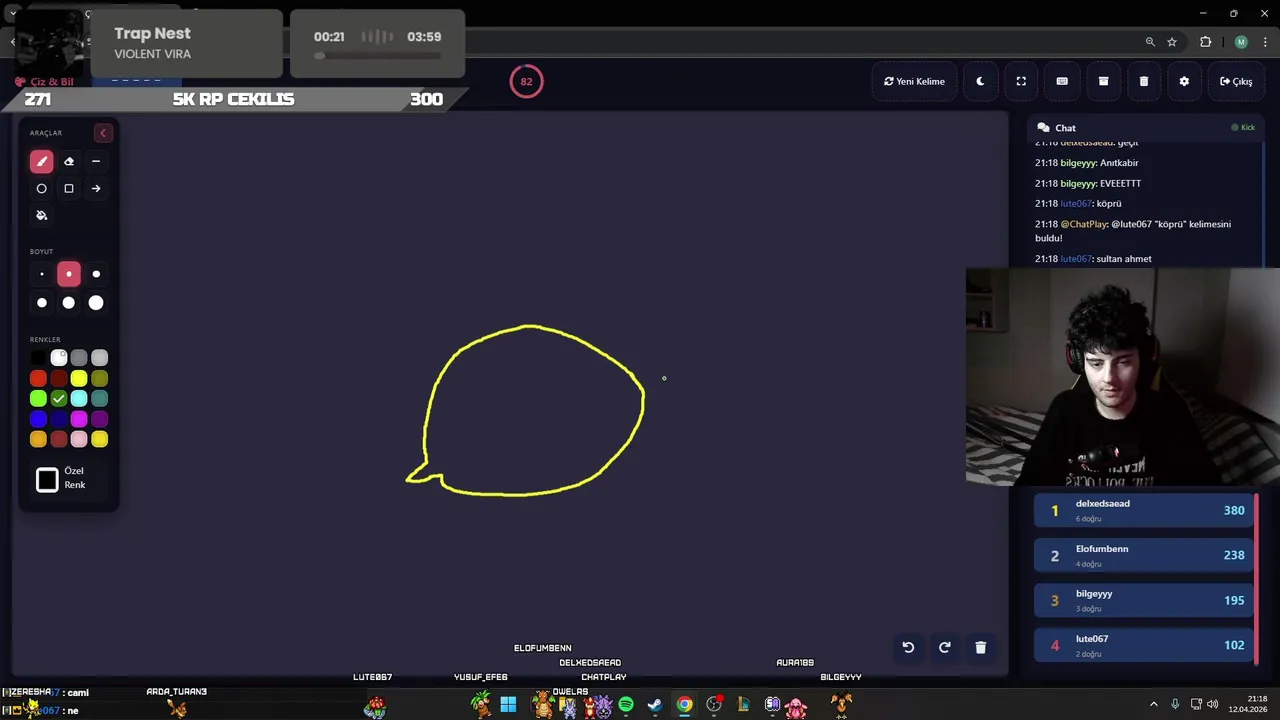Viewport: 1280px width, 720px height.
Task: Enter fullscreen mode via expand icon
Action: click(x=1021, y=81)
